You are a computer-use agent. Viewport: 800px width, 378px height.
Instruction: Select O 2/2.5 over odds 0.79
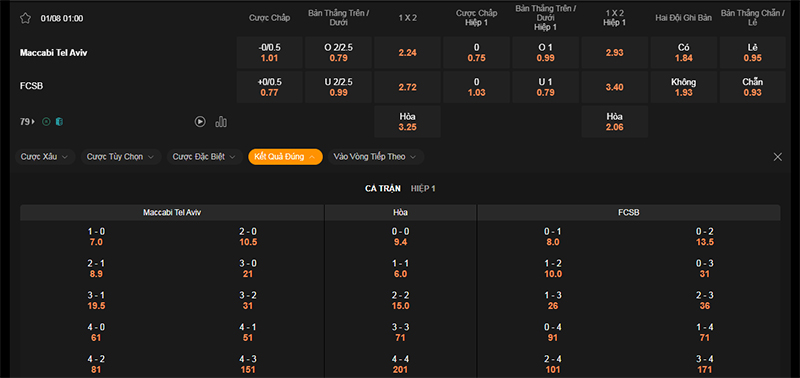click(338, 53)
